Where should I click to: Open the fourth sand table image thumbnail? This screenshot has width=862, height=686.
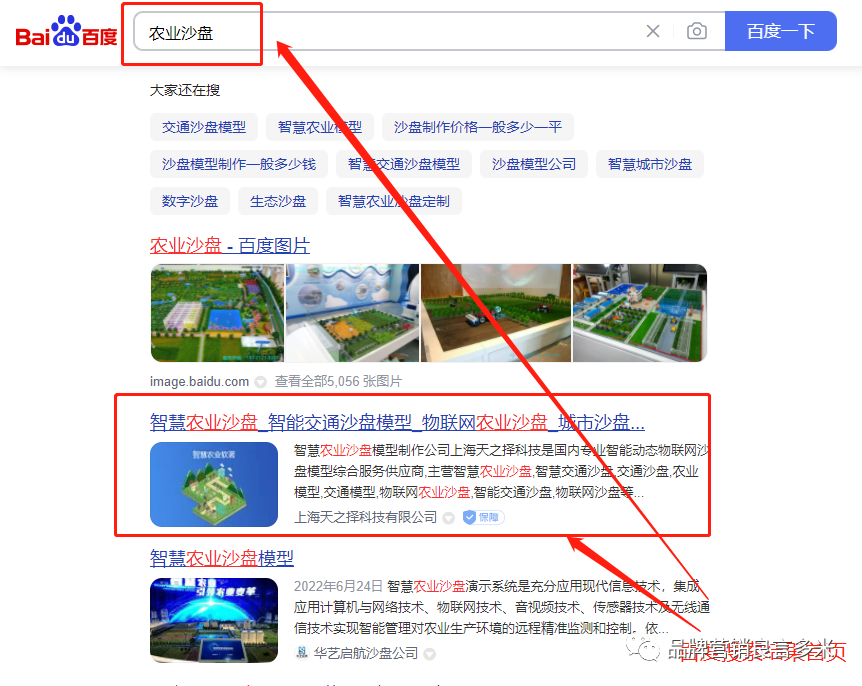click(640, 313)
